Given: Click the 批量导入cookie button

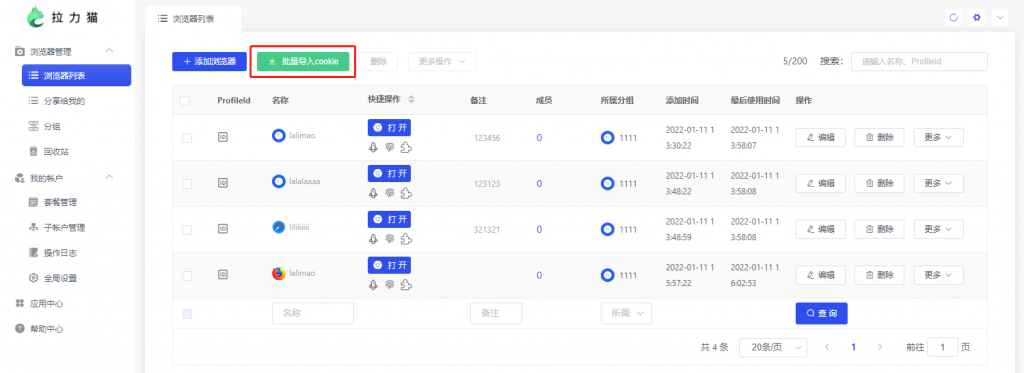Looking at the screenshot, I should (303, 61).
